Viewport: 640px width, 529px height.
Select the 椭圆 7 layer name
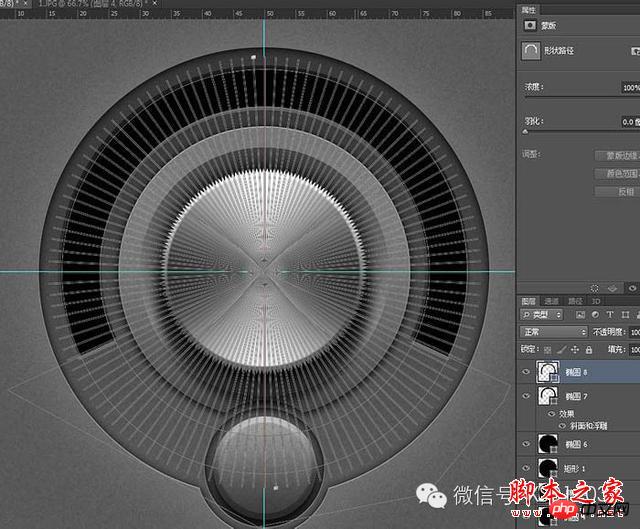click(x=576, y=396)
